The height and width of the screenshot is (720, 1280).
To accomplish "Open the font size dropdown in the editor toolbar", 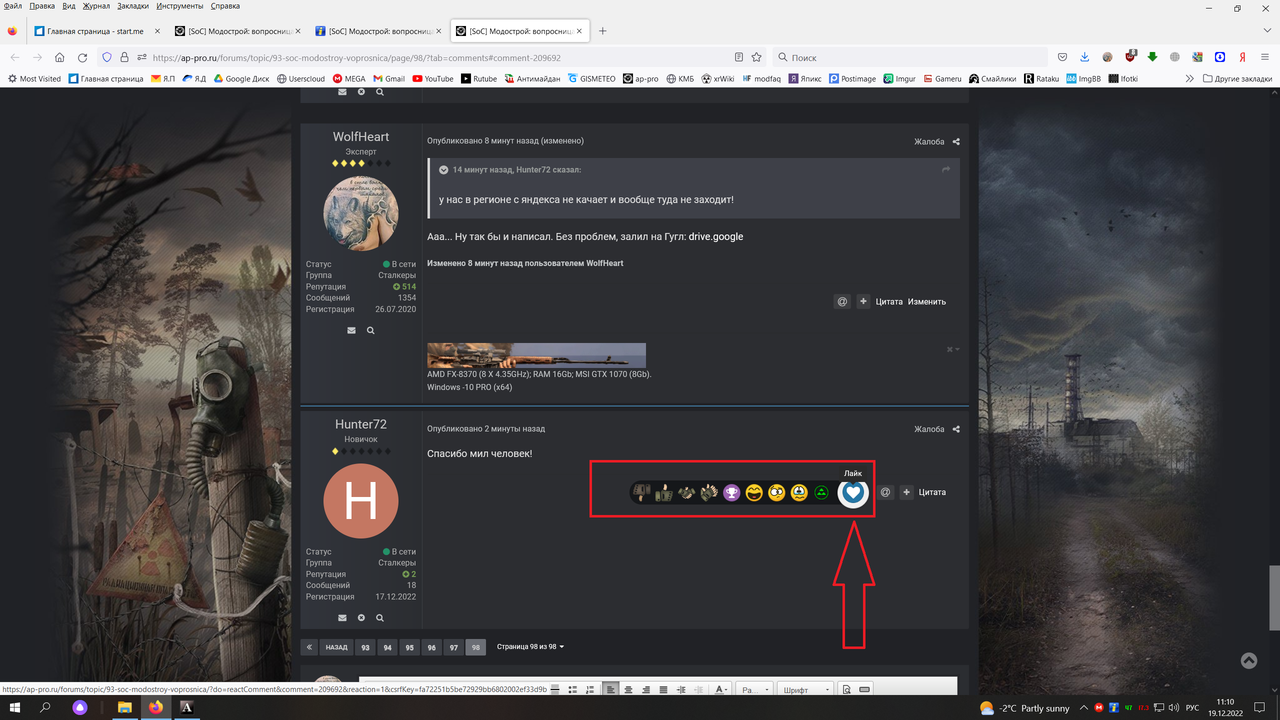I will (x=753, y=689).
